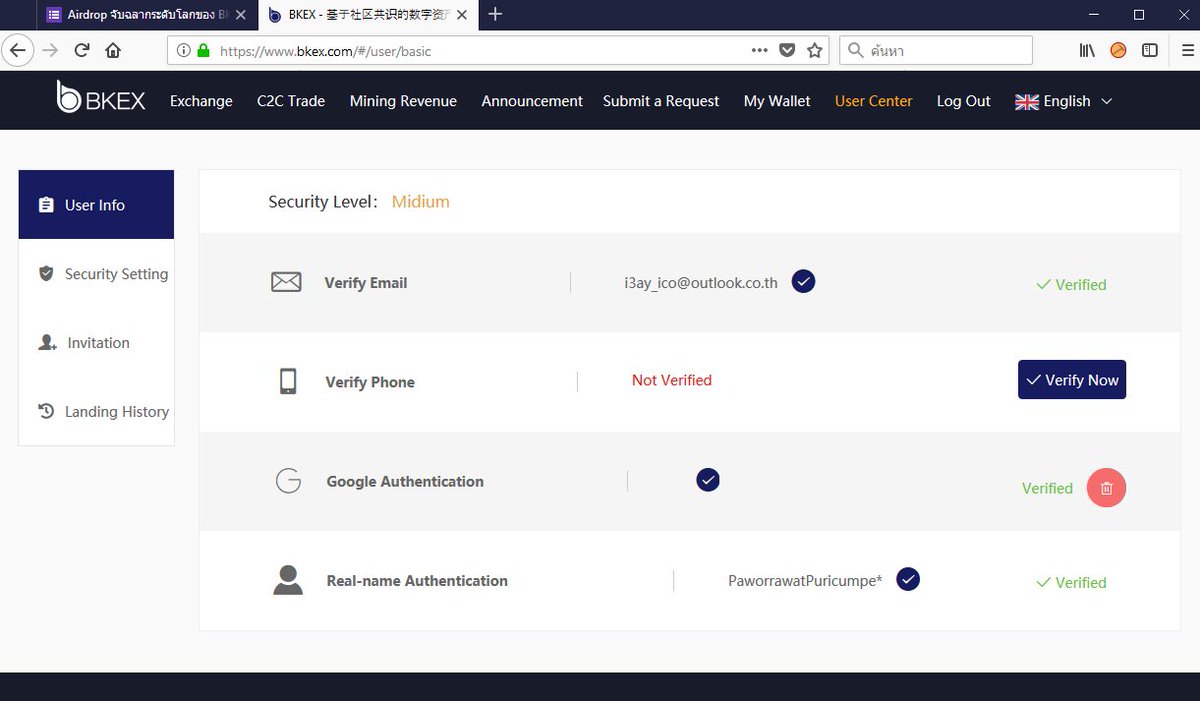This screenshot has height=701, width=1200.
Task: Open User Center
Action: [874, 101]
